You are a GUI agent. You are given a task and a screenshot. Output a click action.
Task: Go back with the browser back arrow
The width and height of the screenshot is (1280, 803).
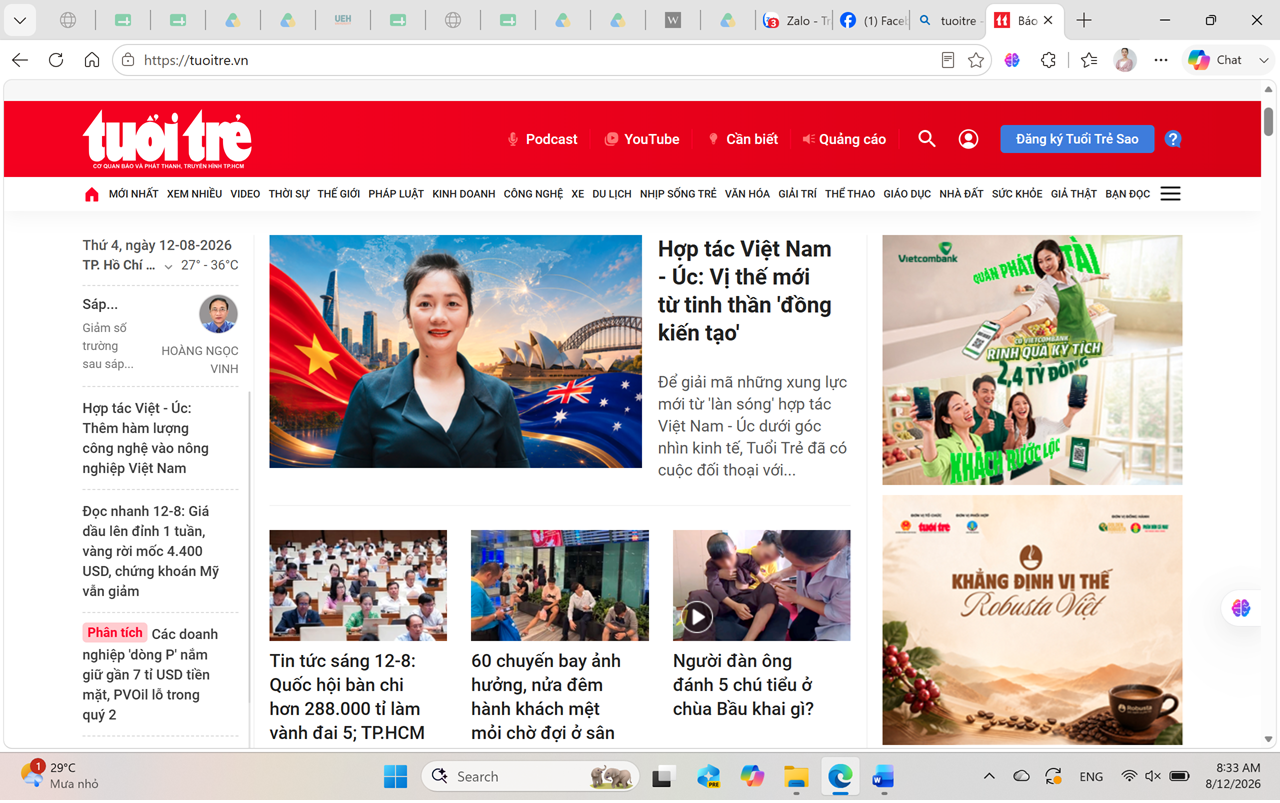[20, 60]
